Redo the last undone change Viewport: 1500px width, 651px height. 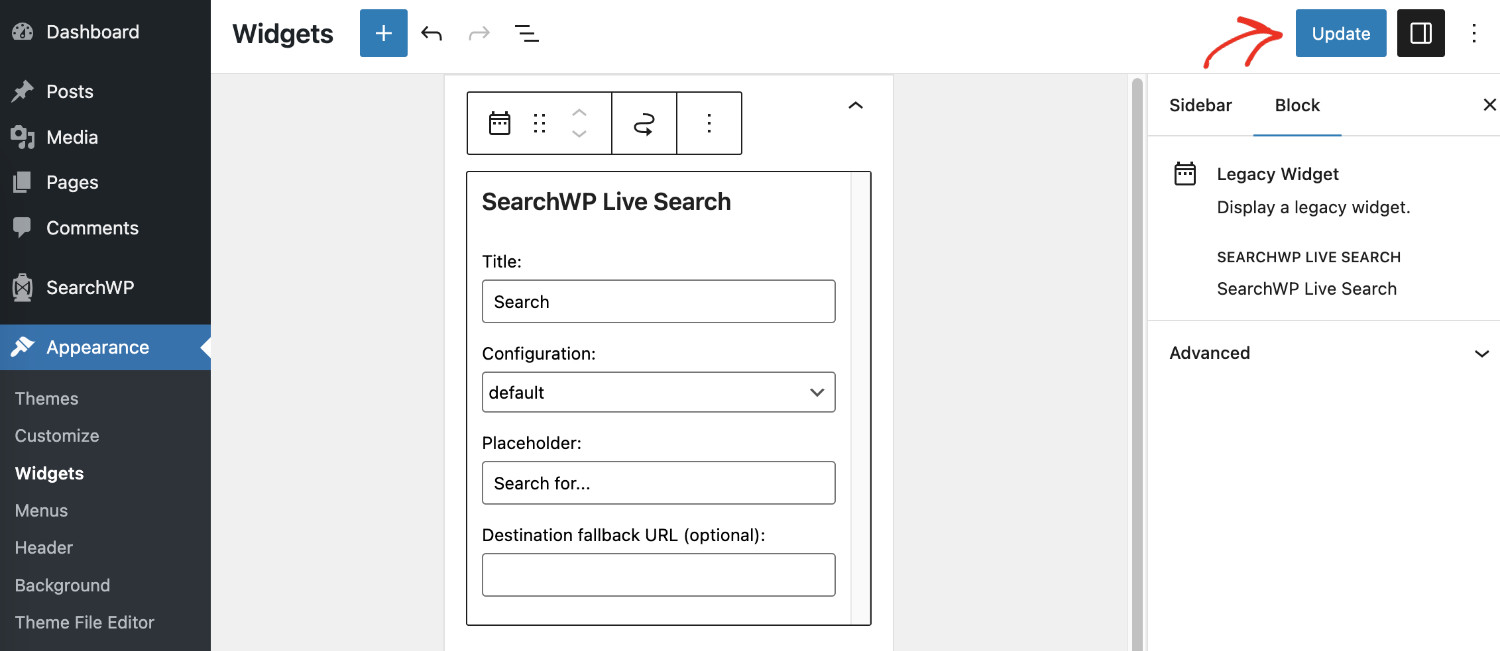(x=479, y=33)
